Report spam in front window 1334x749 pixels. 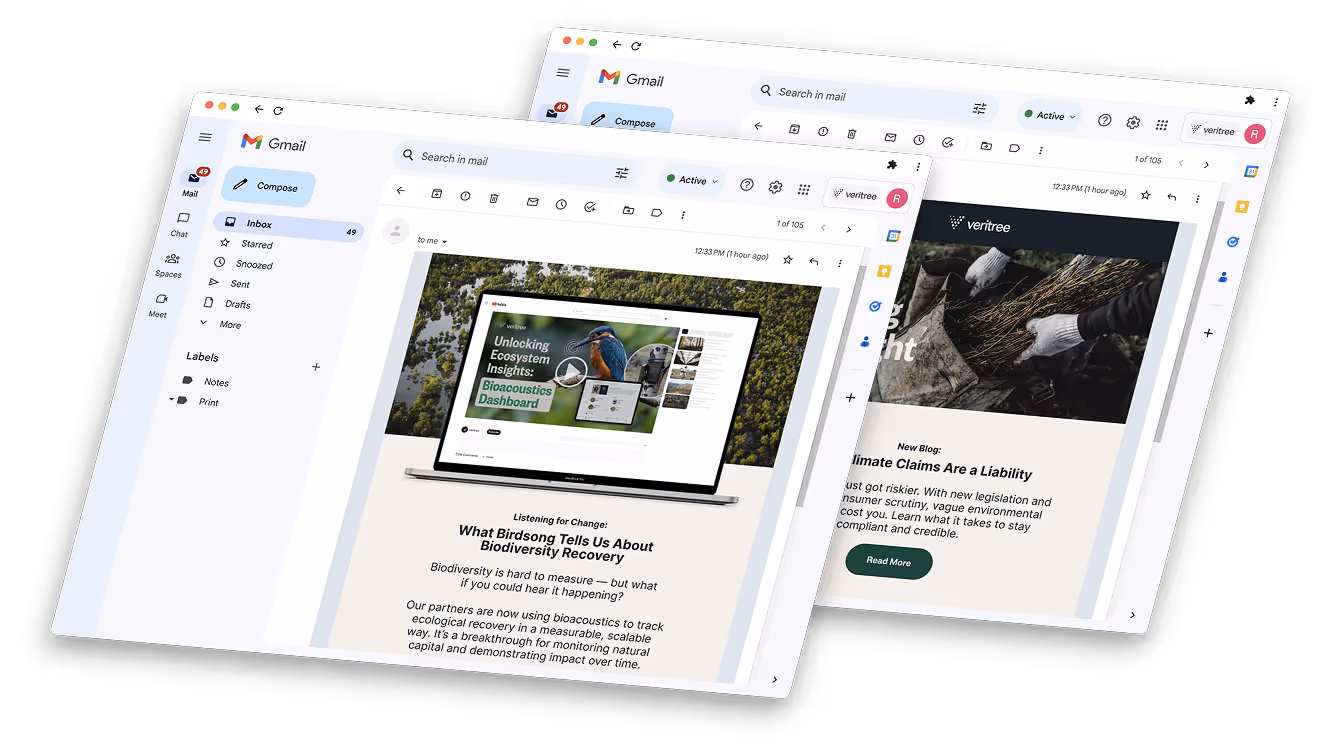pos(465,196)
